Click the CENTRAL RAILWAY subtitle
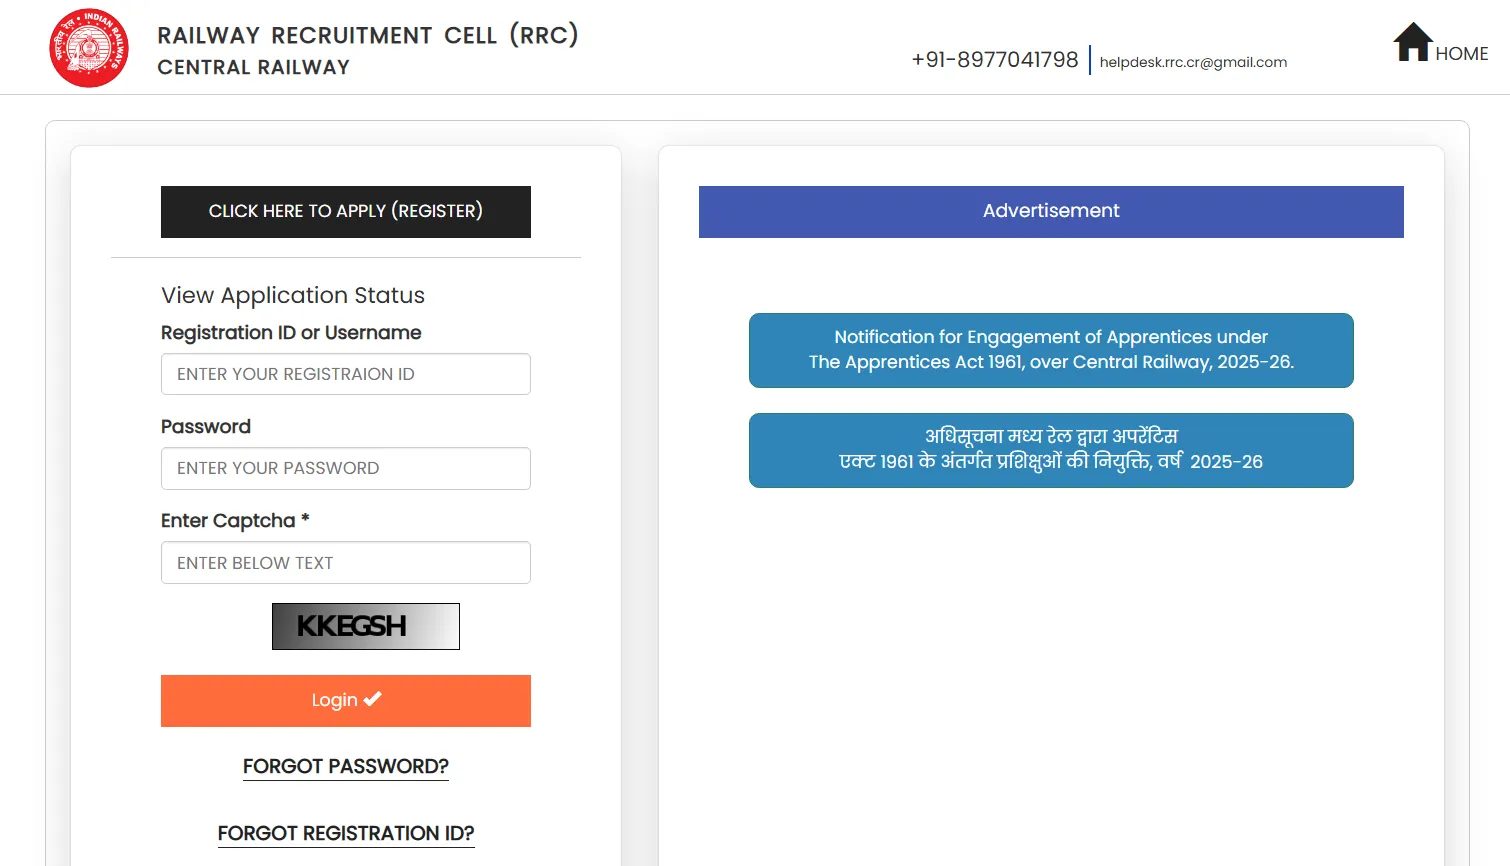This screenshot has width=1510, height=866. [x=254, y=67]
